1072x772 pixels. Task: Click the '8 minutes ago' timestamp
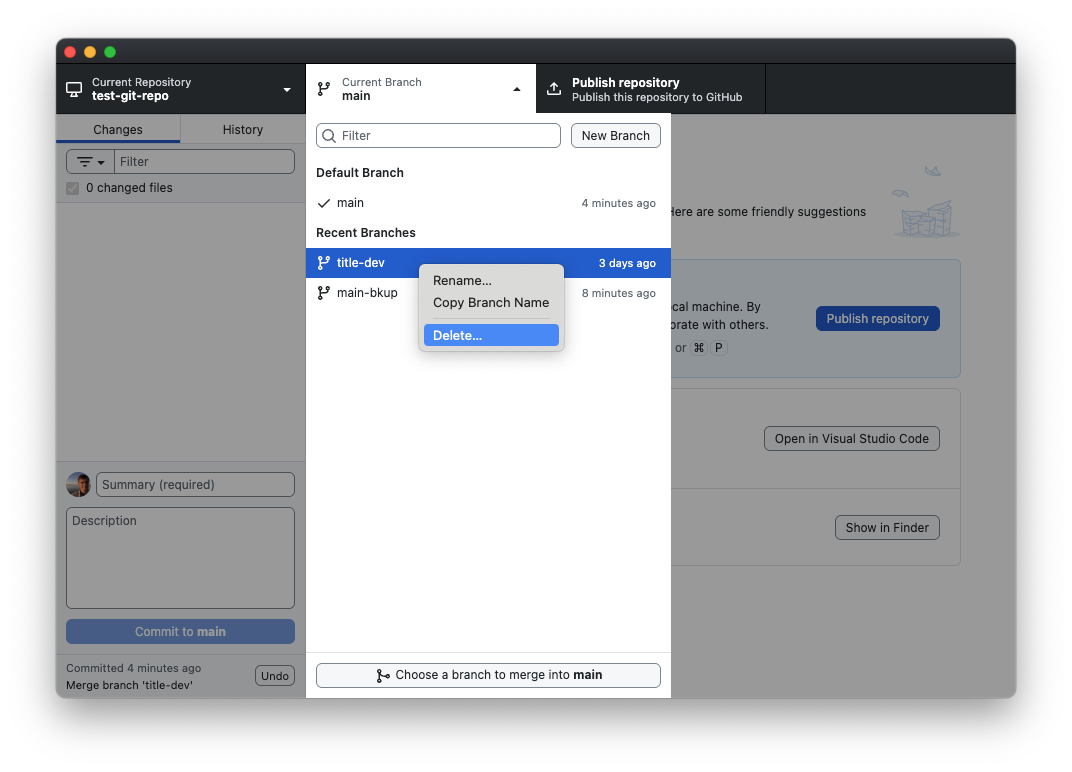pyautogui.click(x=619, y=293)
